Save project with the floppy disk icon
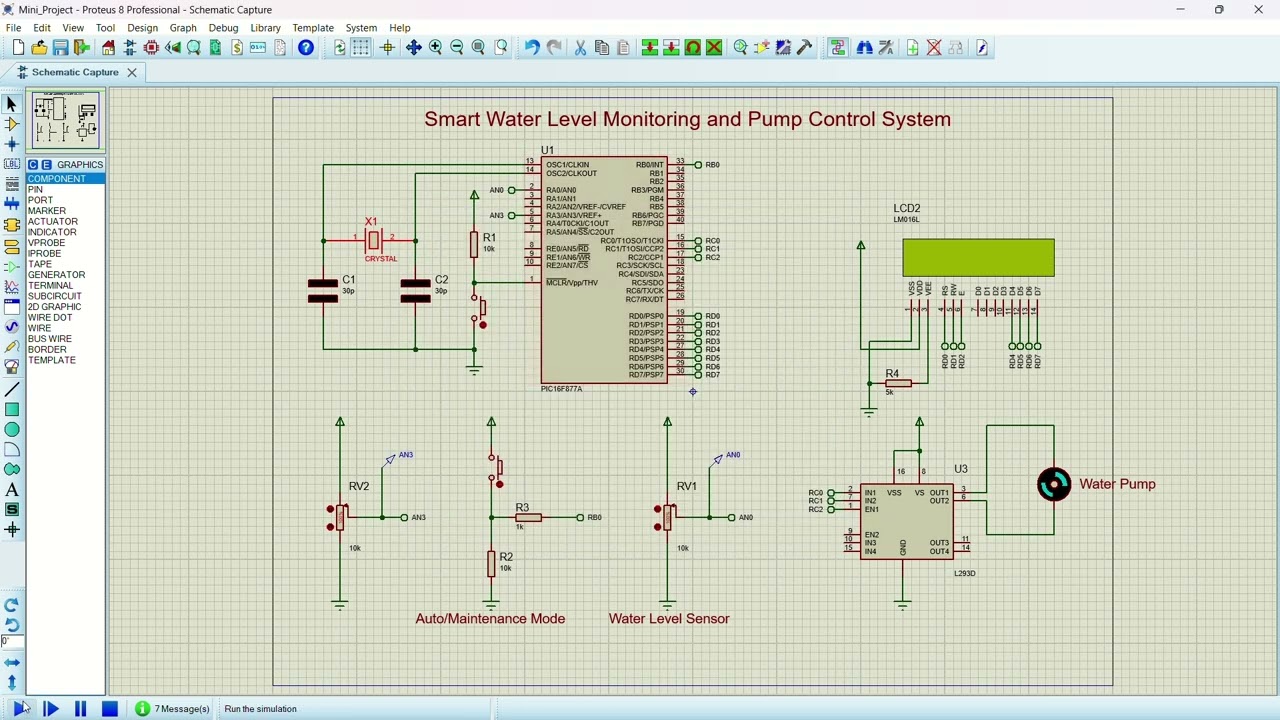 click(61, 48)
